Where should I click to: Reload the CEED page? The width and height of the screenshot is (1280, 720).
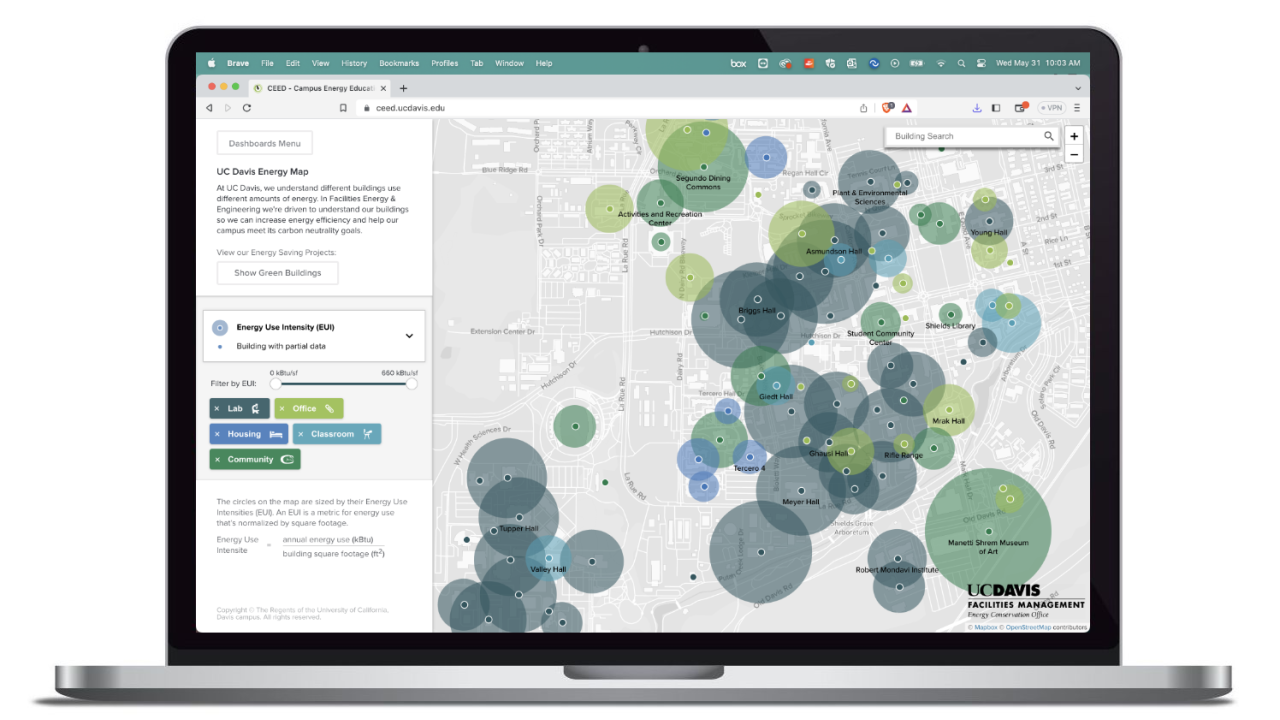[x=247, y=108]
